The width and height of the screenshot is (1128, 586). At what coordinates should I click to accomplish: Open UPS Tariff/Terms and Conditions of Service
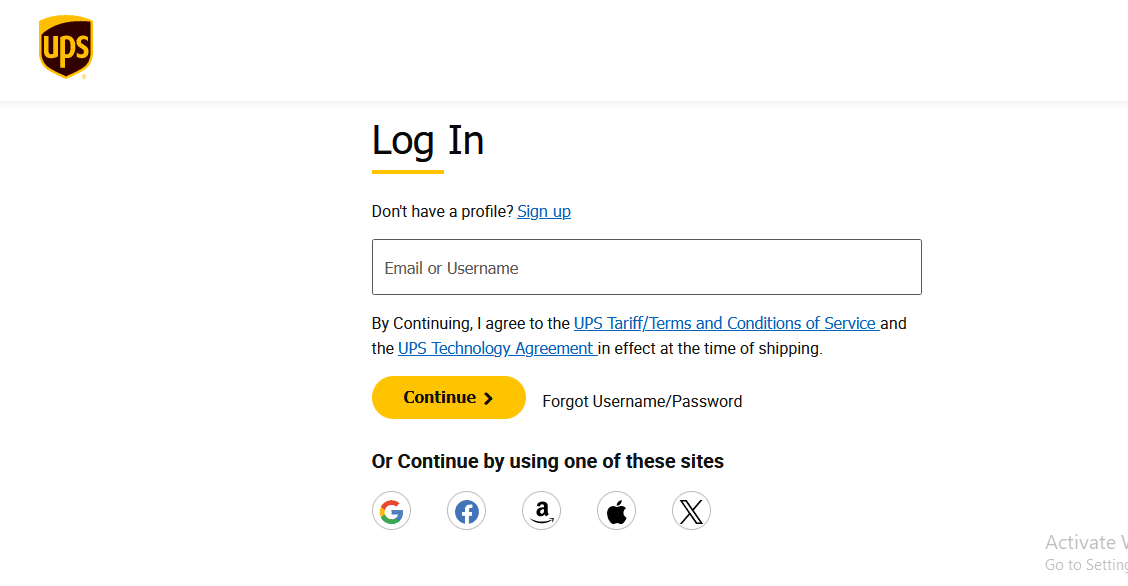pos(725,323)
